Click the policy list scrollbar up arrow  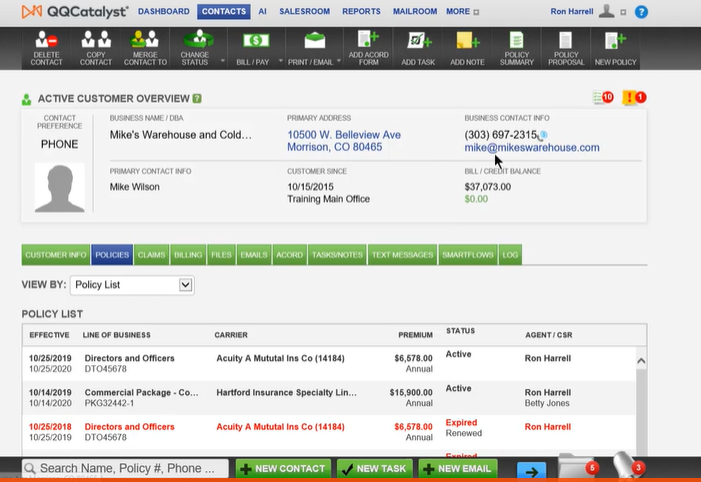[641, 360]
